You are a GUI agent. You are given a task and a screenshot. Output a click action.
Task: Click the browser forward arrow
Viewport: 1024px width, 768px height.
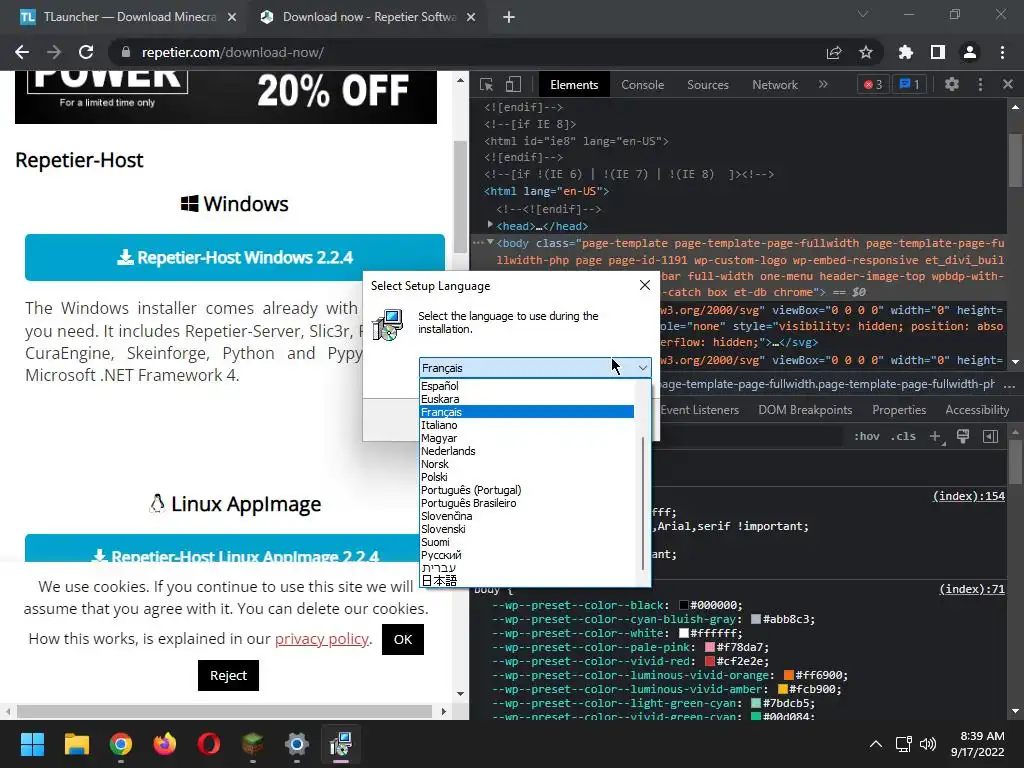click(54, 52)
